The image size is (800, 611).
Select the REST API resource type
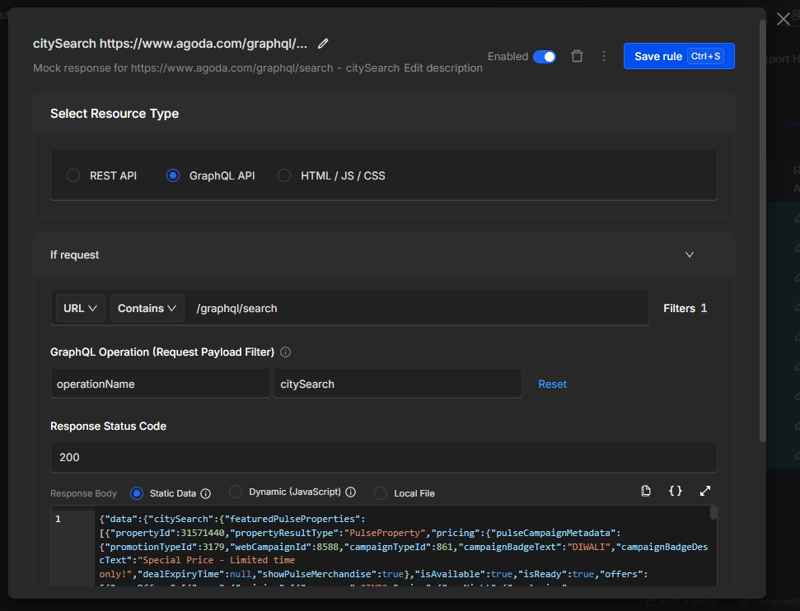click(74, 176)
